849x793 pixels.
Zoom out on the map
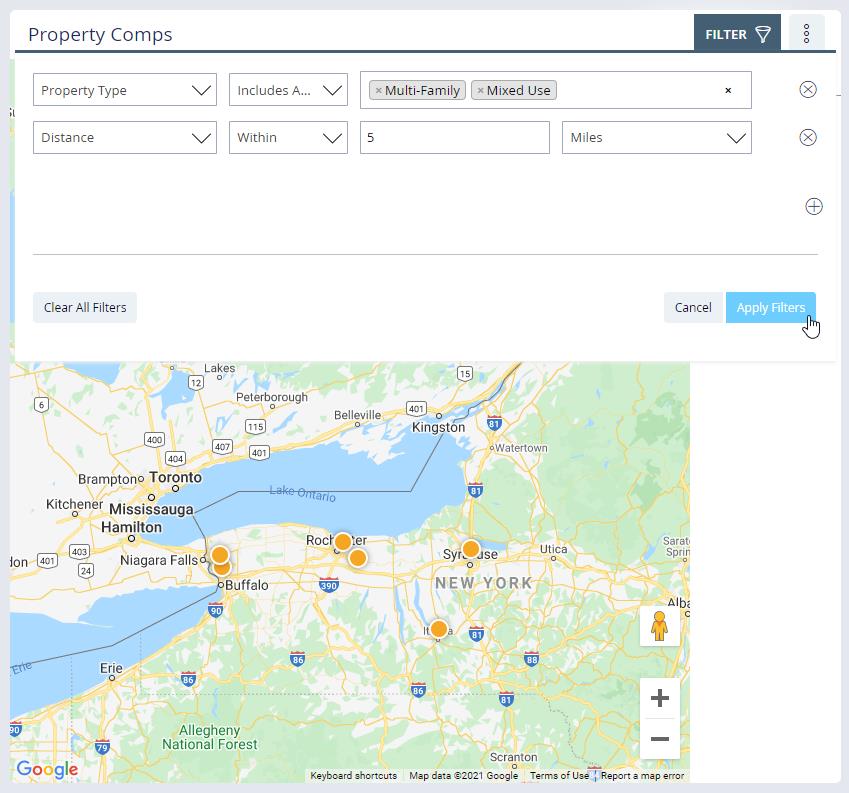(660, 739)
